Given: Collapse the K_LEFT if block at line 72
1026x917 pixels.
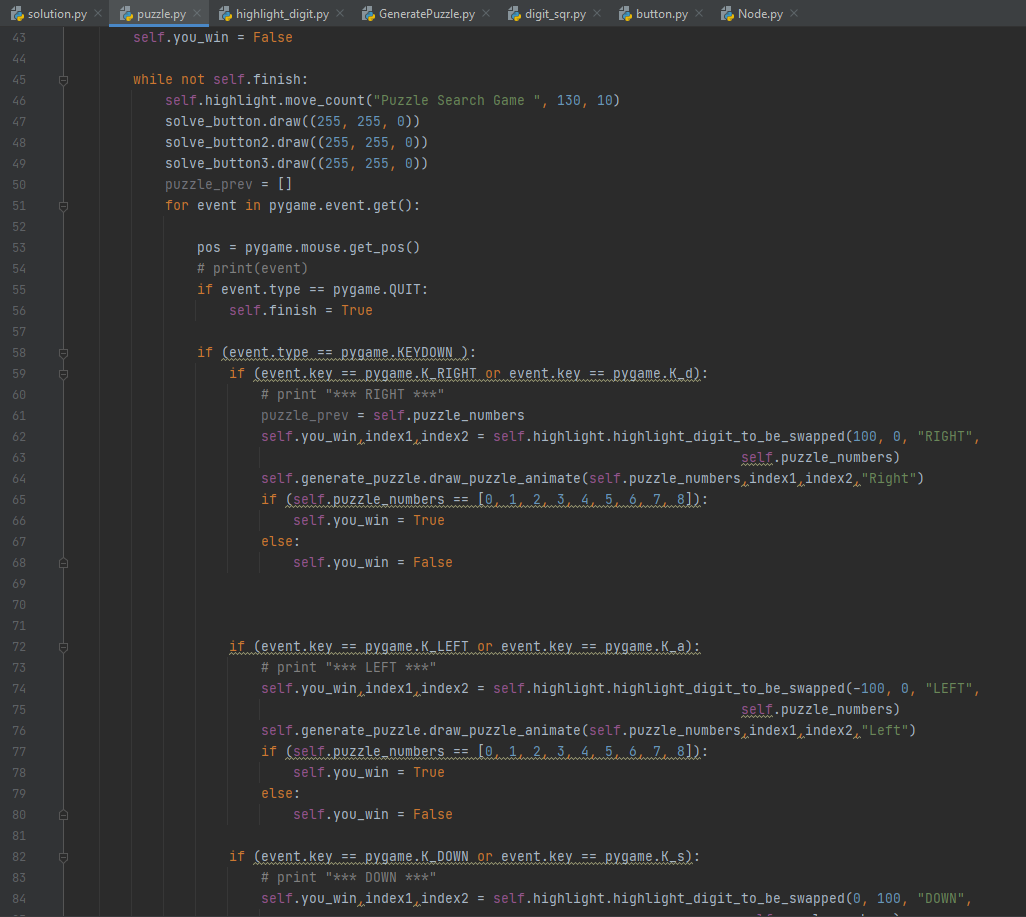Looking at the screenshot, I should click(63, 646).
